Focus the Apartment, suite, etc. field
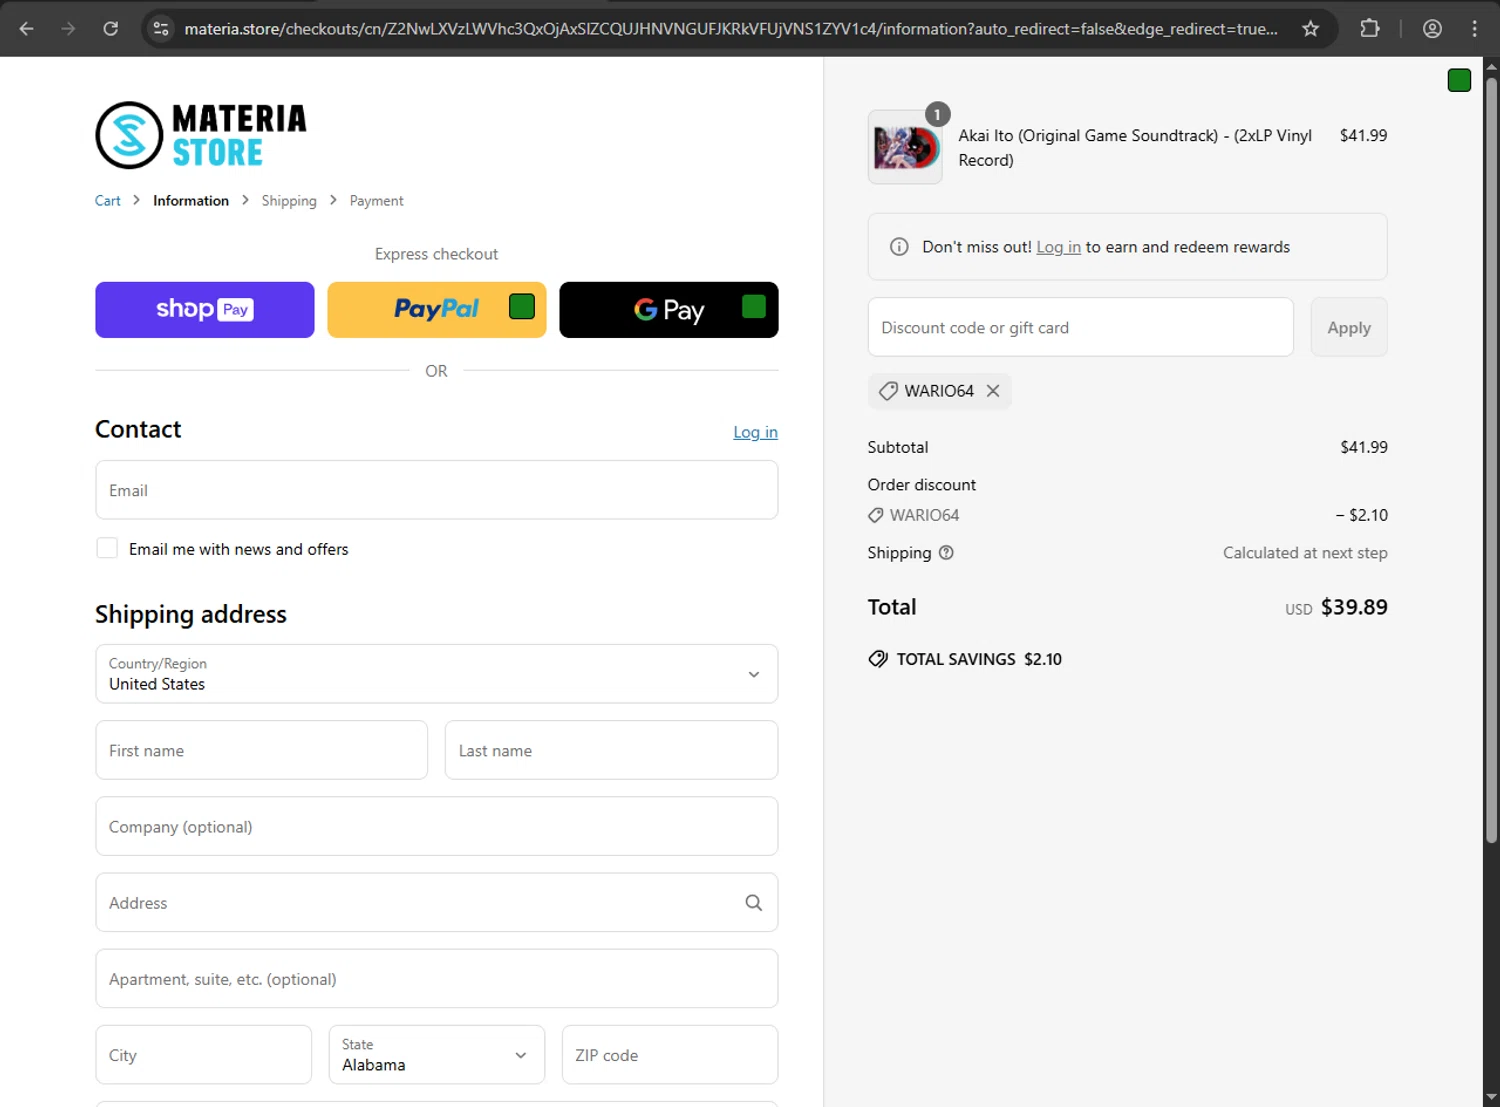 coord(437,979)
